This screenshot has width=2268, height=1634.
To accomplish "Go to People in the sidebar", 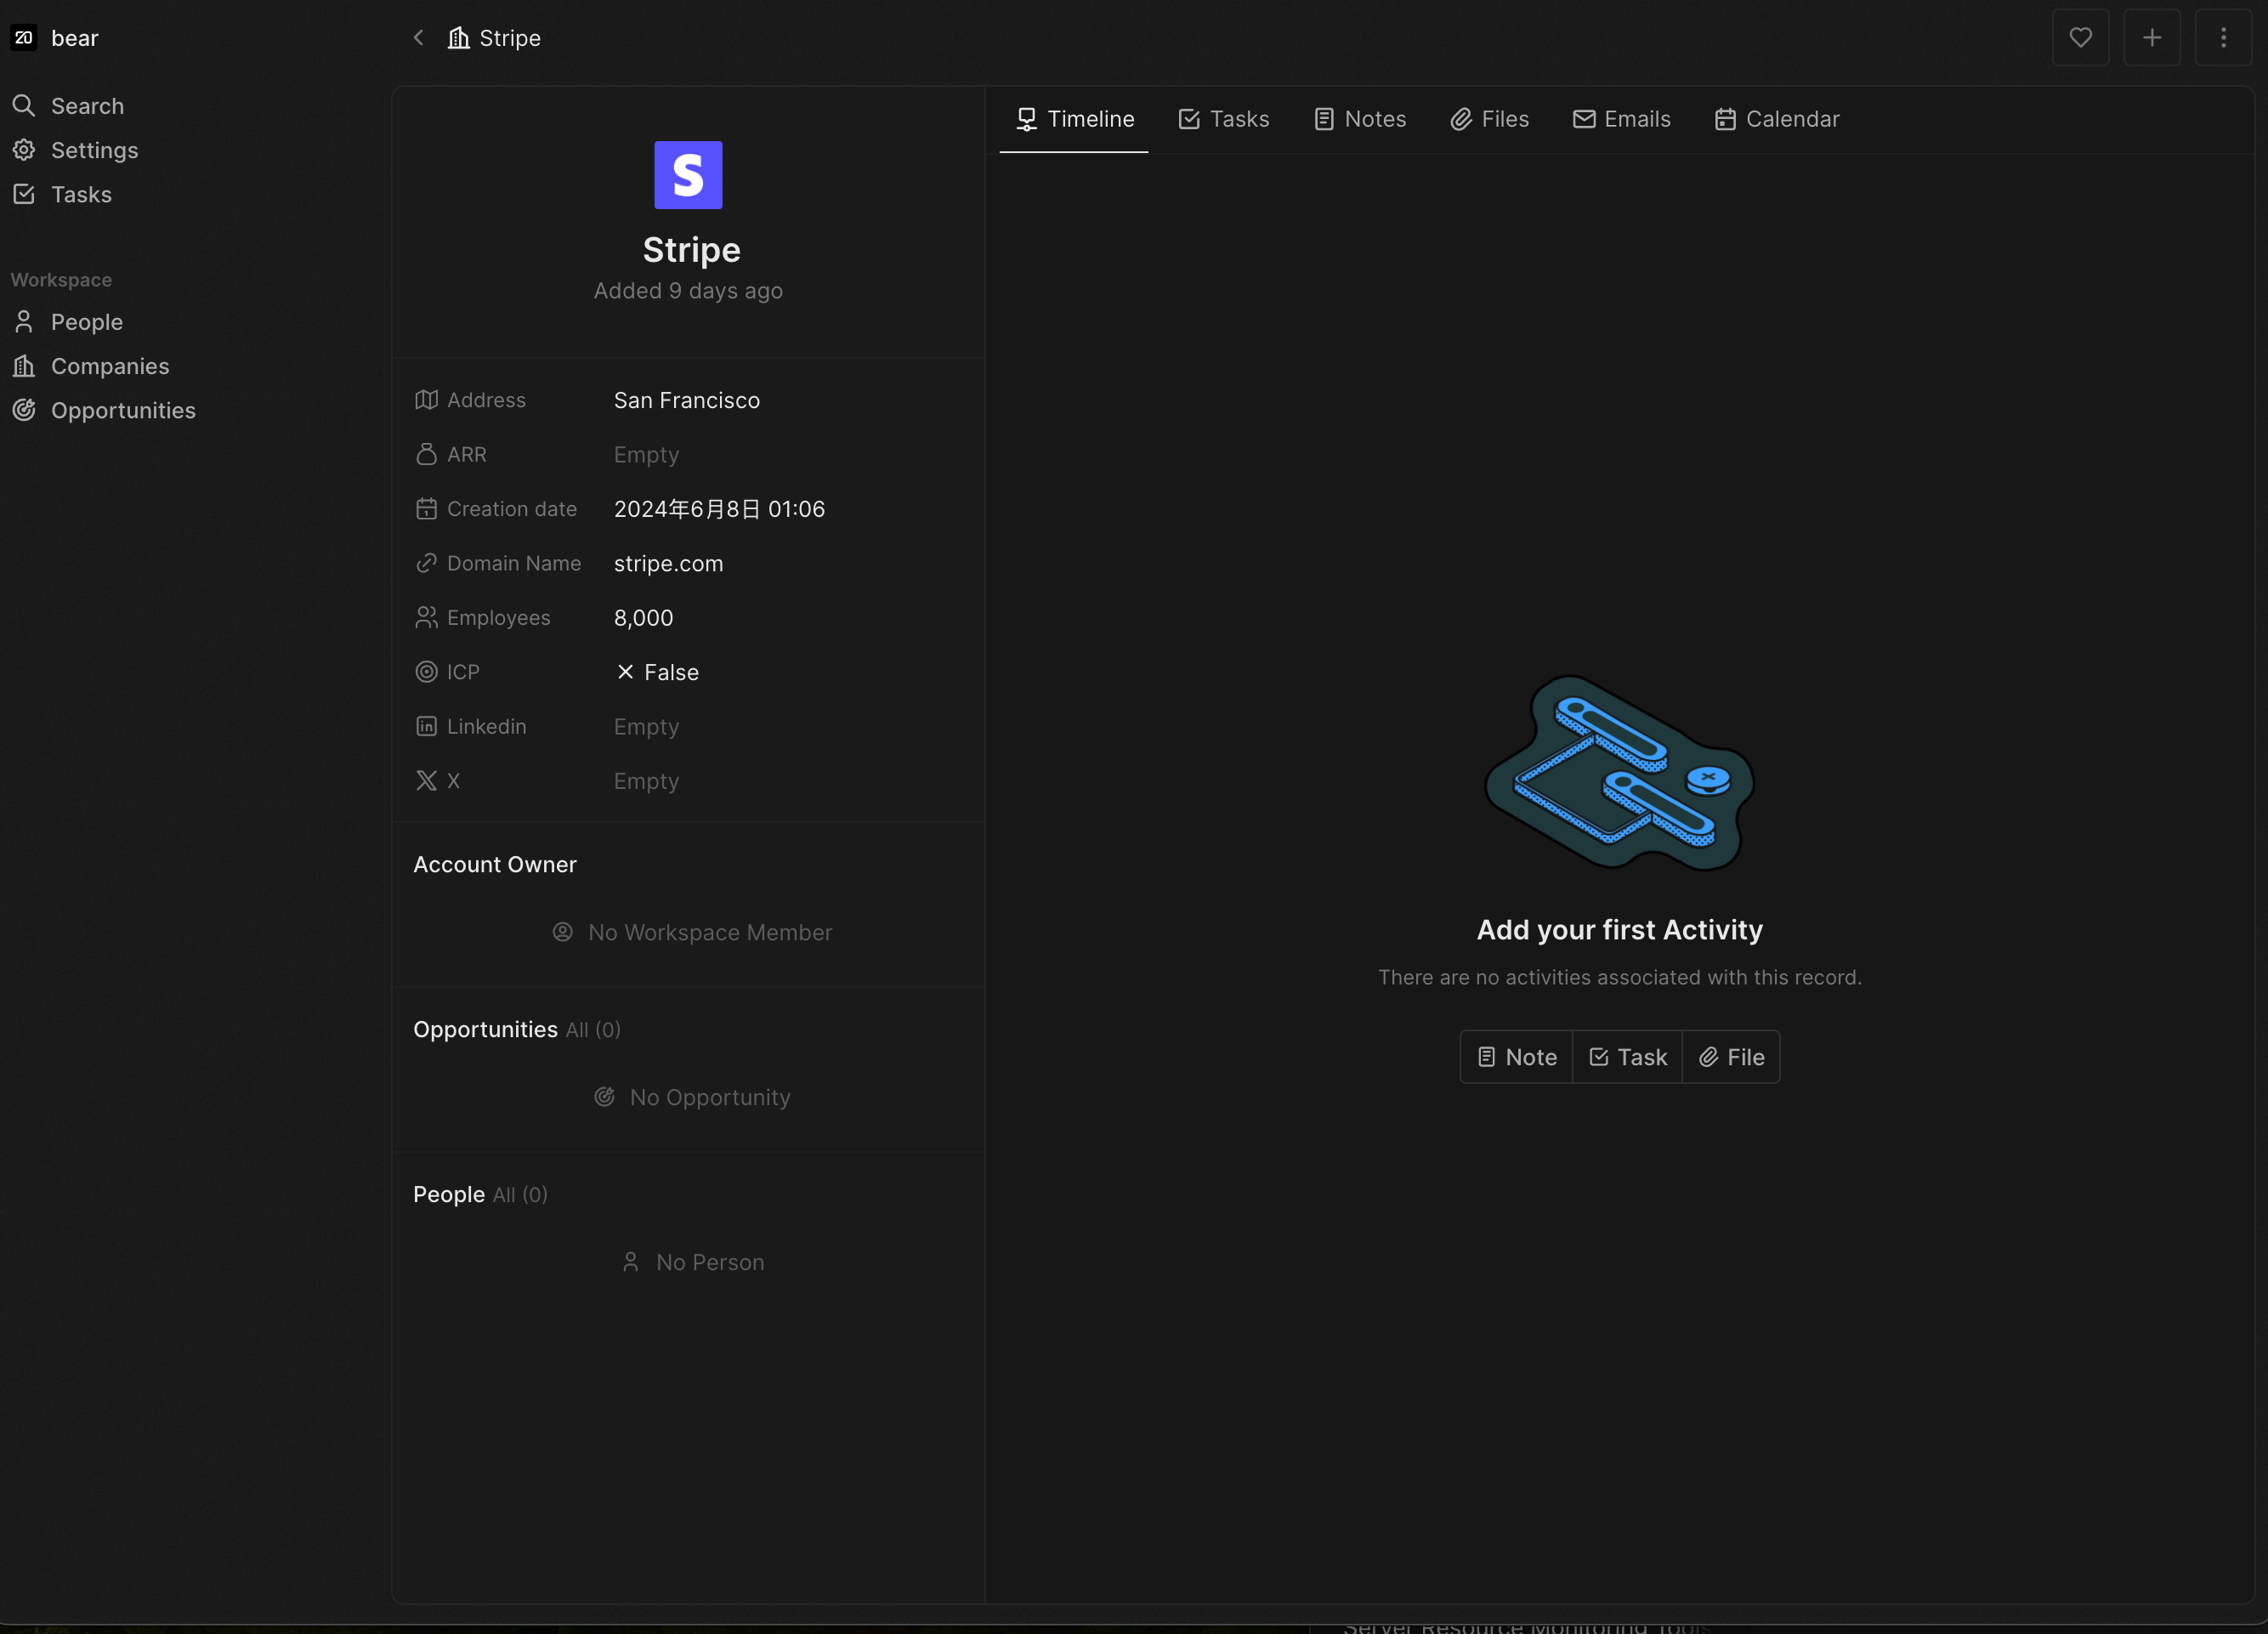I will (87, 322).
